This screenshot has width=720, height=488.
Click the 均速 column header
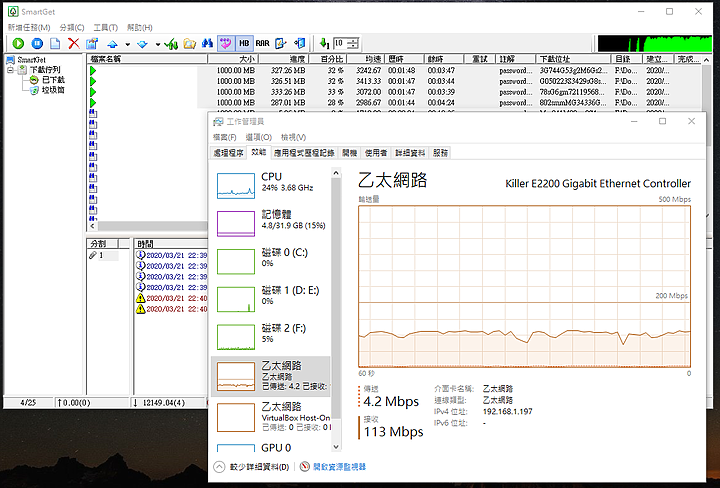(x=369, y=60)
